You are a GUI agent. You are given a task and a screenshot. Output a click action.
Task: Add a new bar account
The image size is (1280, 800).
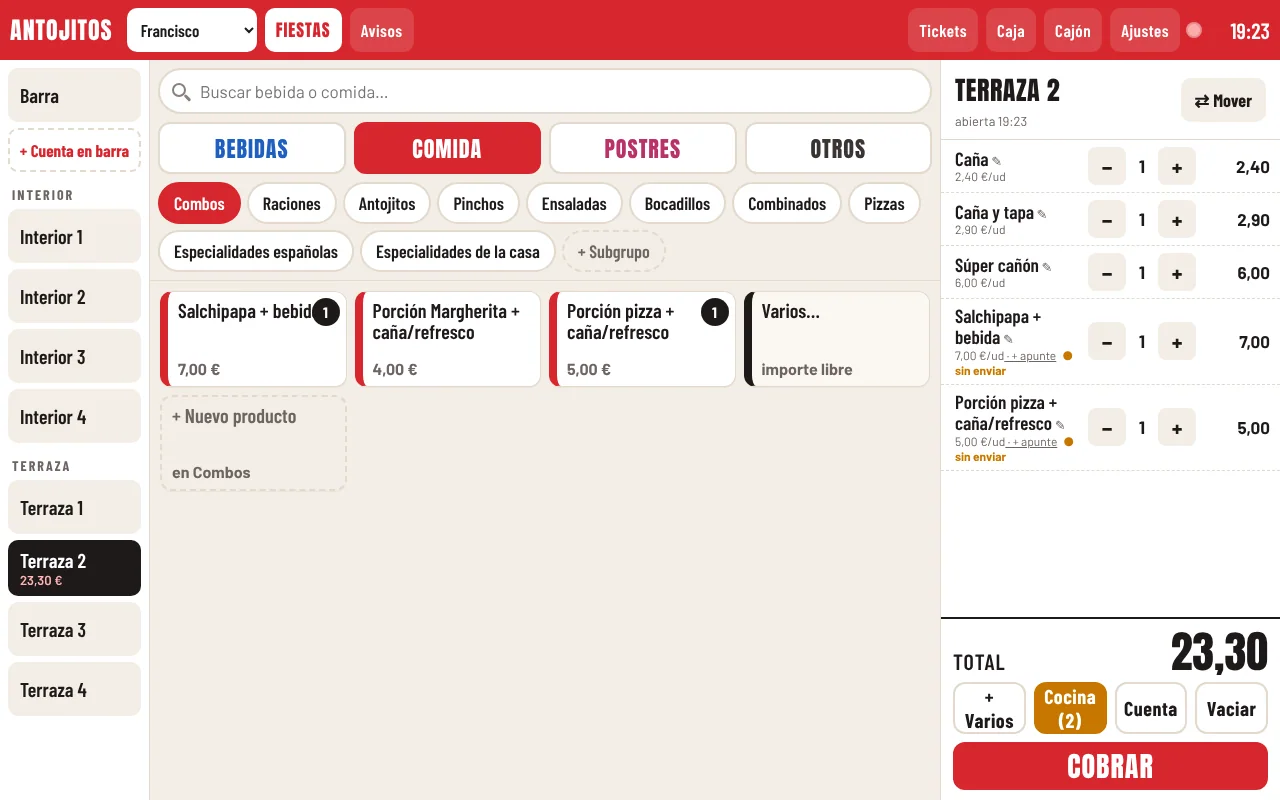[x=74, y=150]
